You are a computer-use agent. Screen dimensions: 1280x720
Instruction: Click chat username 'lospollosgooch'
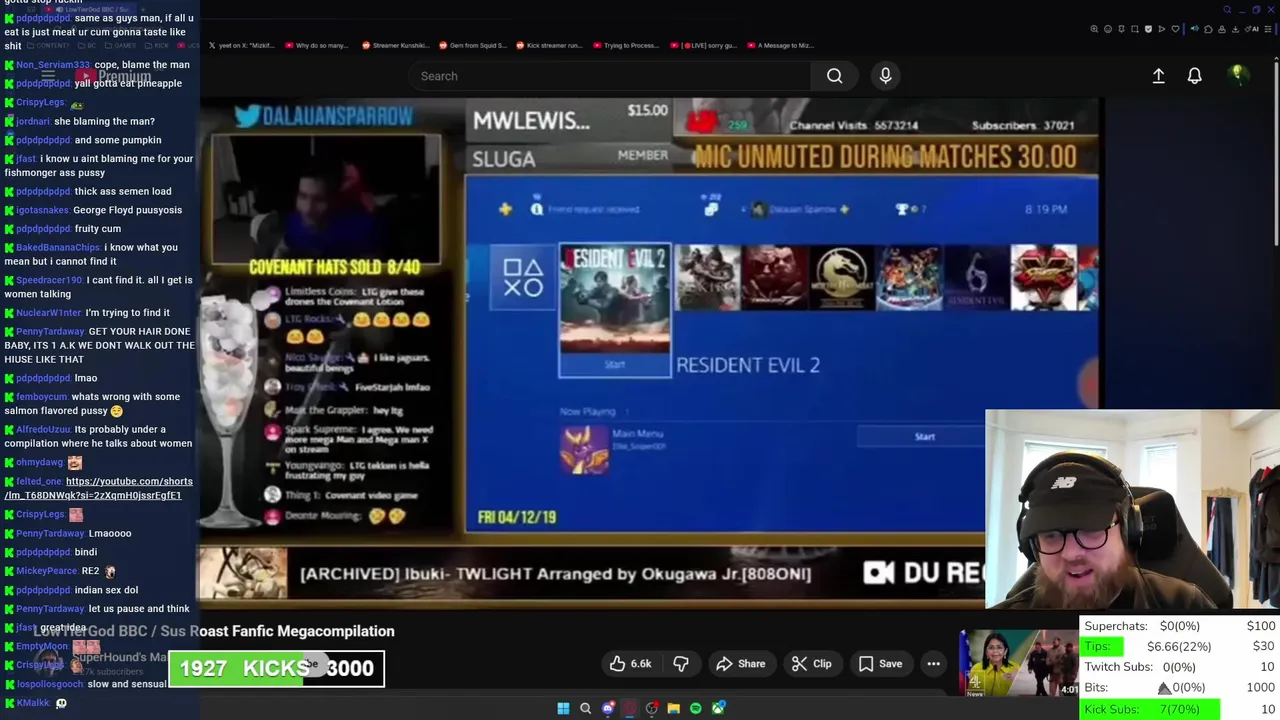(49, 685)
